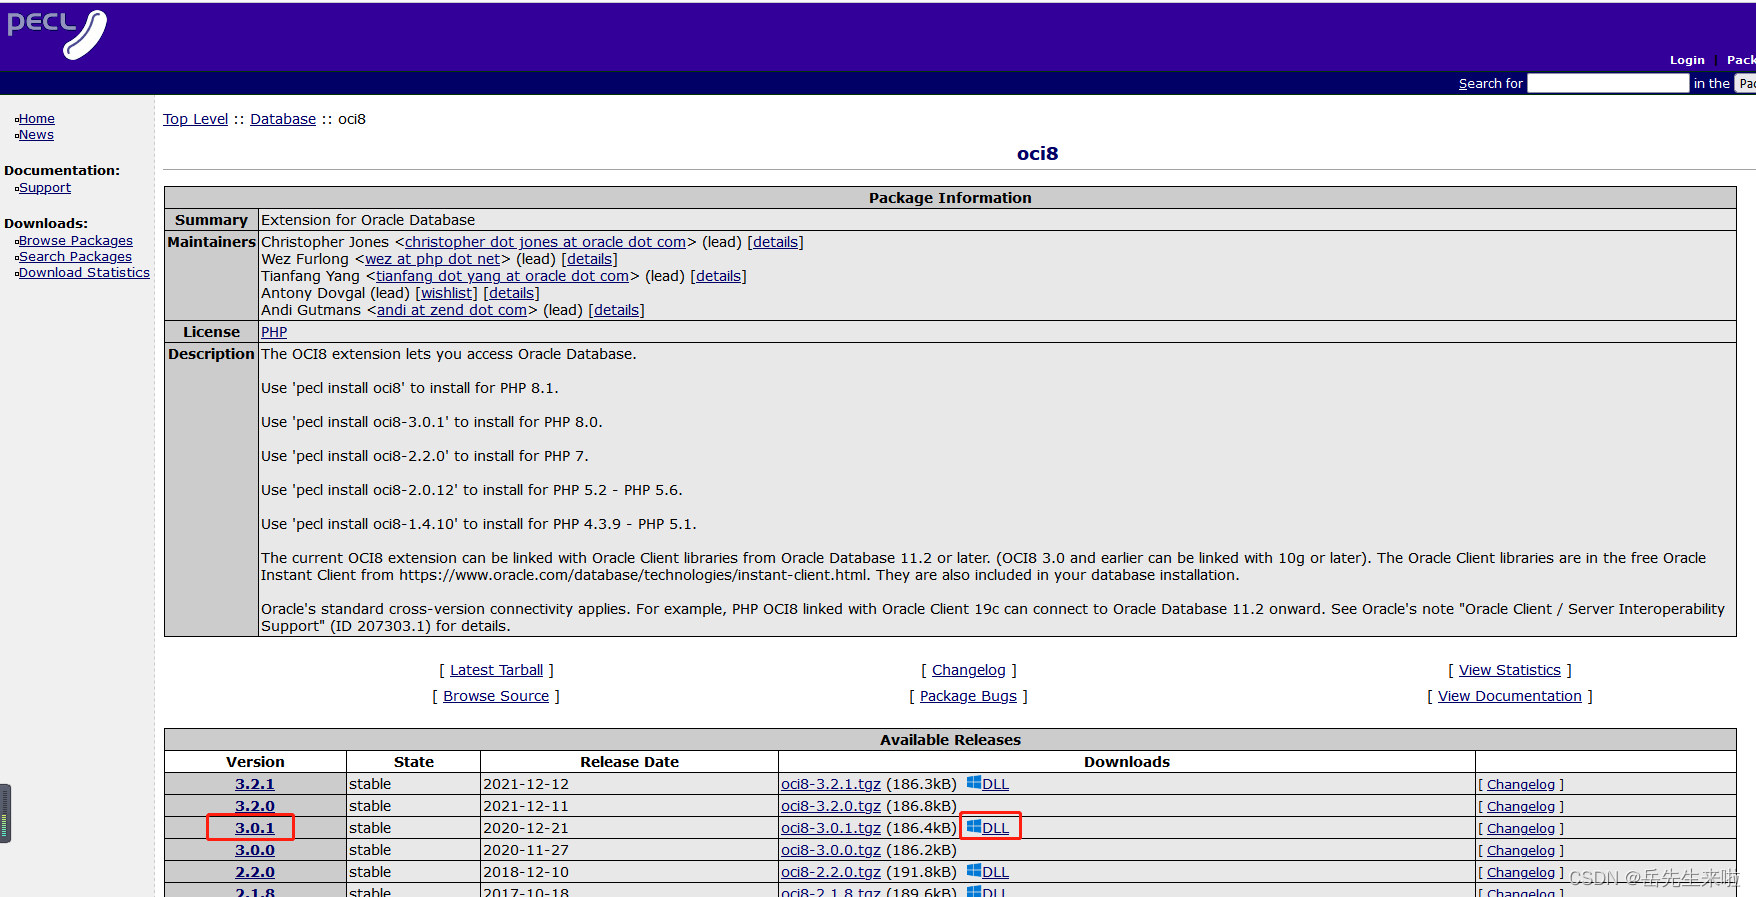Download oci8-3.0.1.tgz
This screenshot has height=897, width=1756.
(831, 828)
